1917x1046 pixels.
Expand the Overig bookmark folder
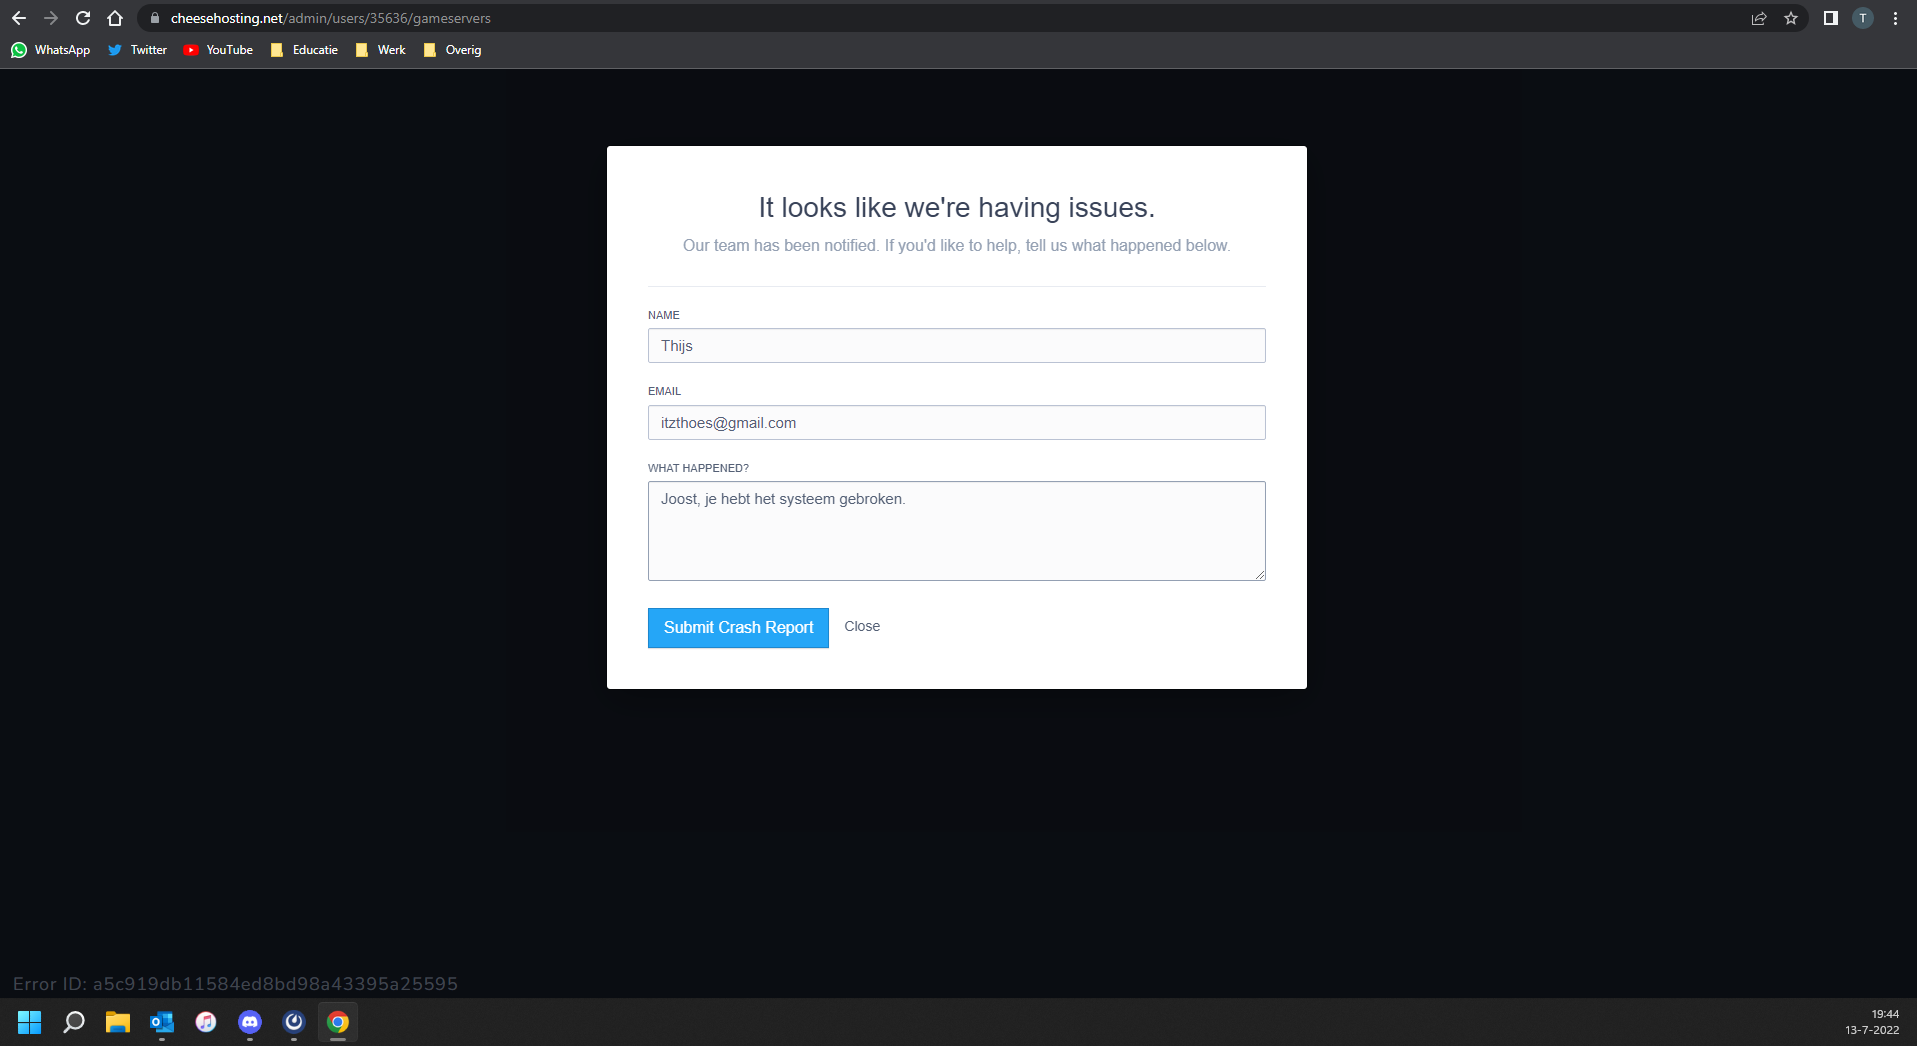[452, 50]
